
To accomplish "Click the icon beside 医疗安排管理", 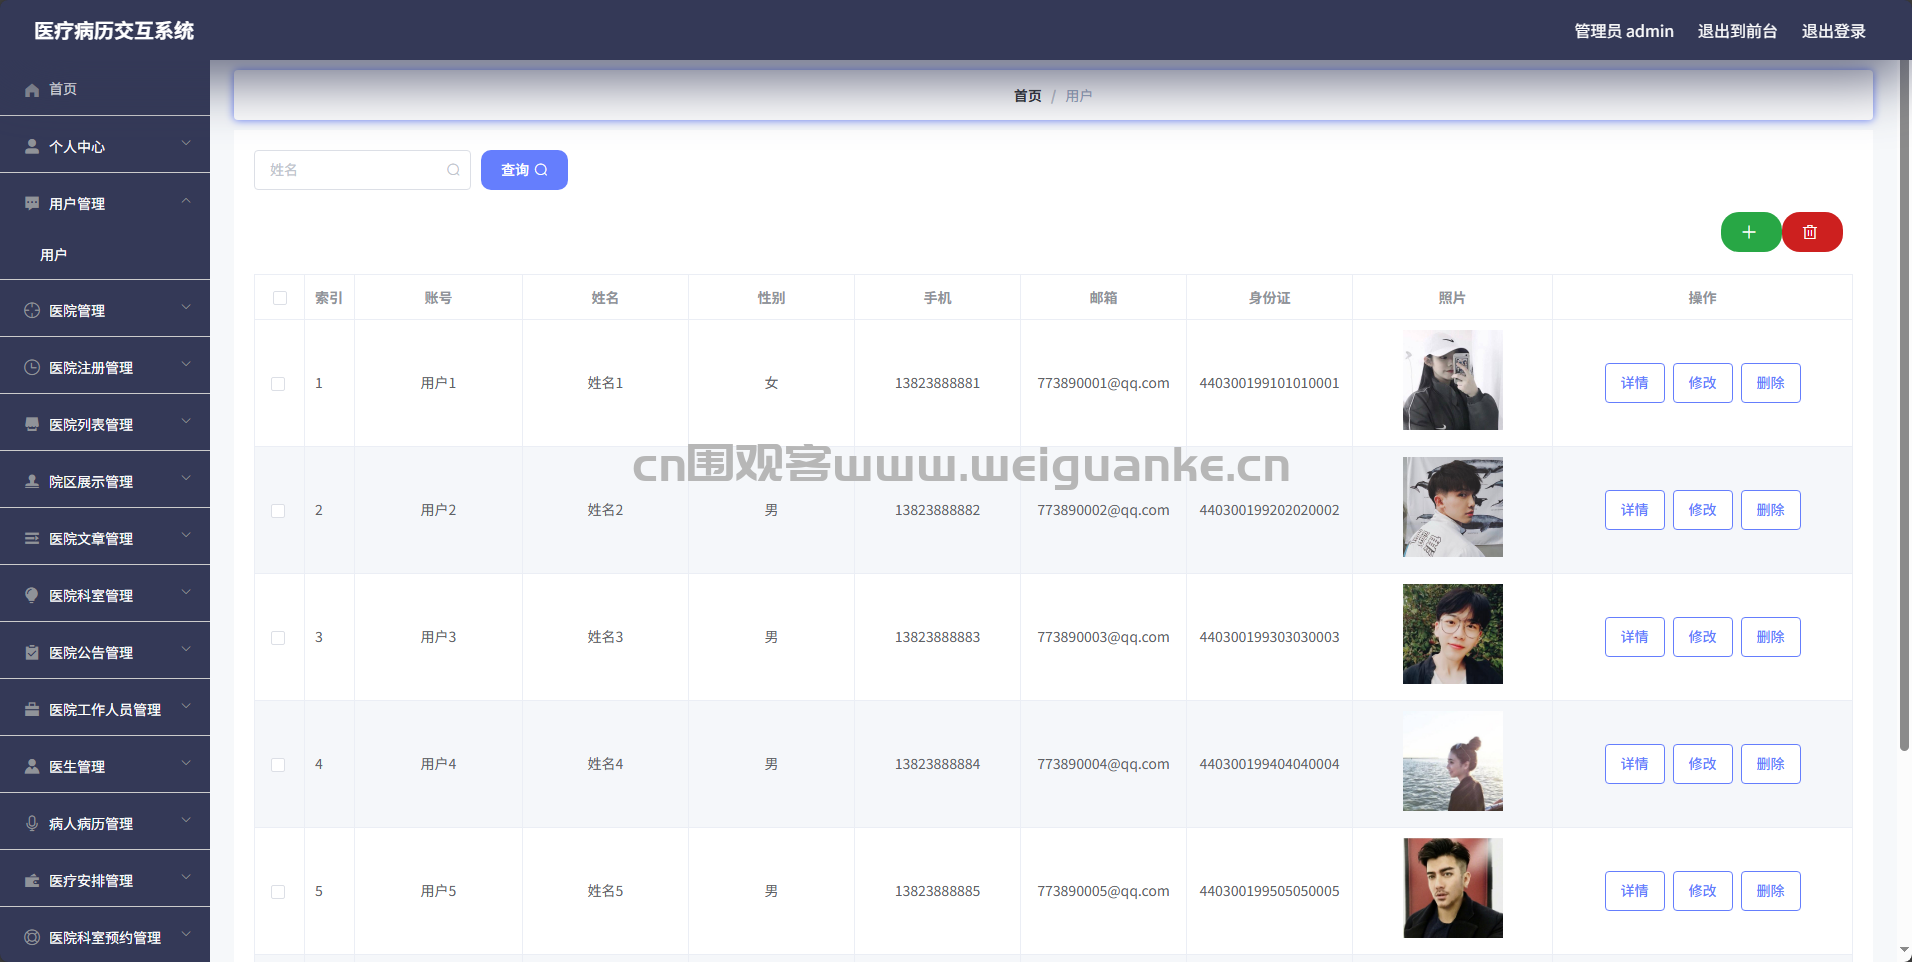I will (x=32, y=880).
